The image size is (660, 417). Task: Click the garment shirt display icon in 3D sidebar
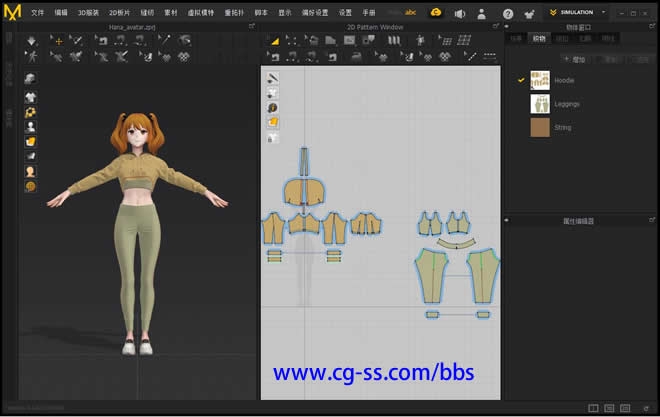click(x=31, y=97)
